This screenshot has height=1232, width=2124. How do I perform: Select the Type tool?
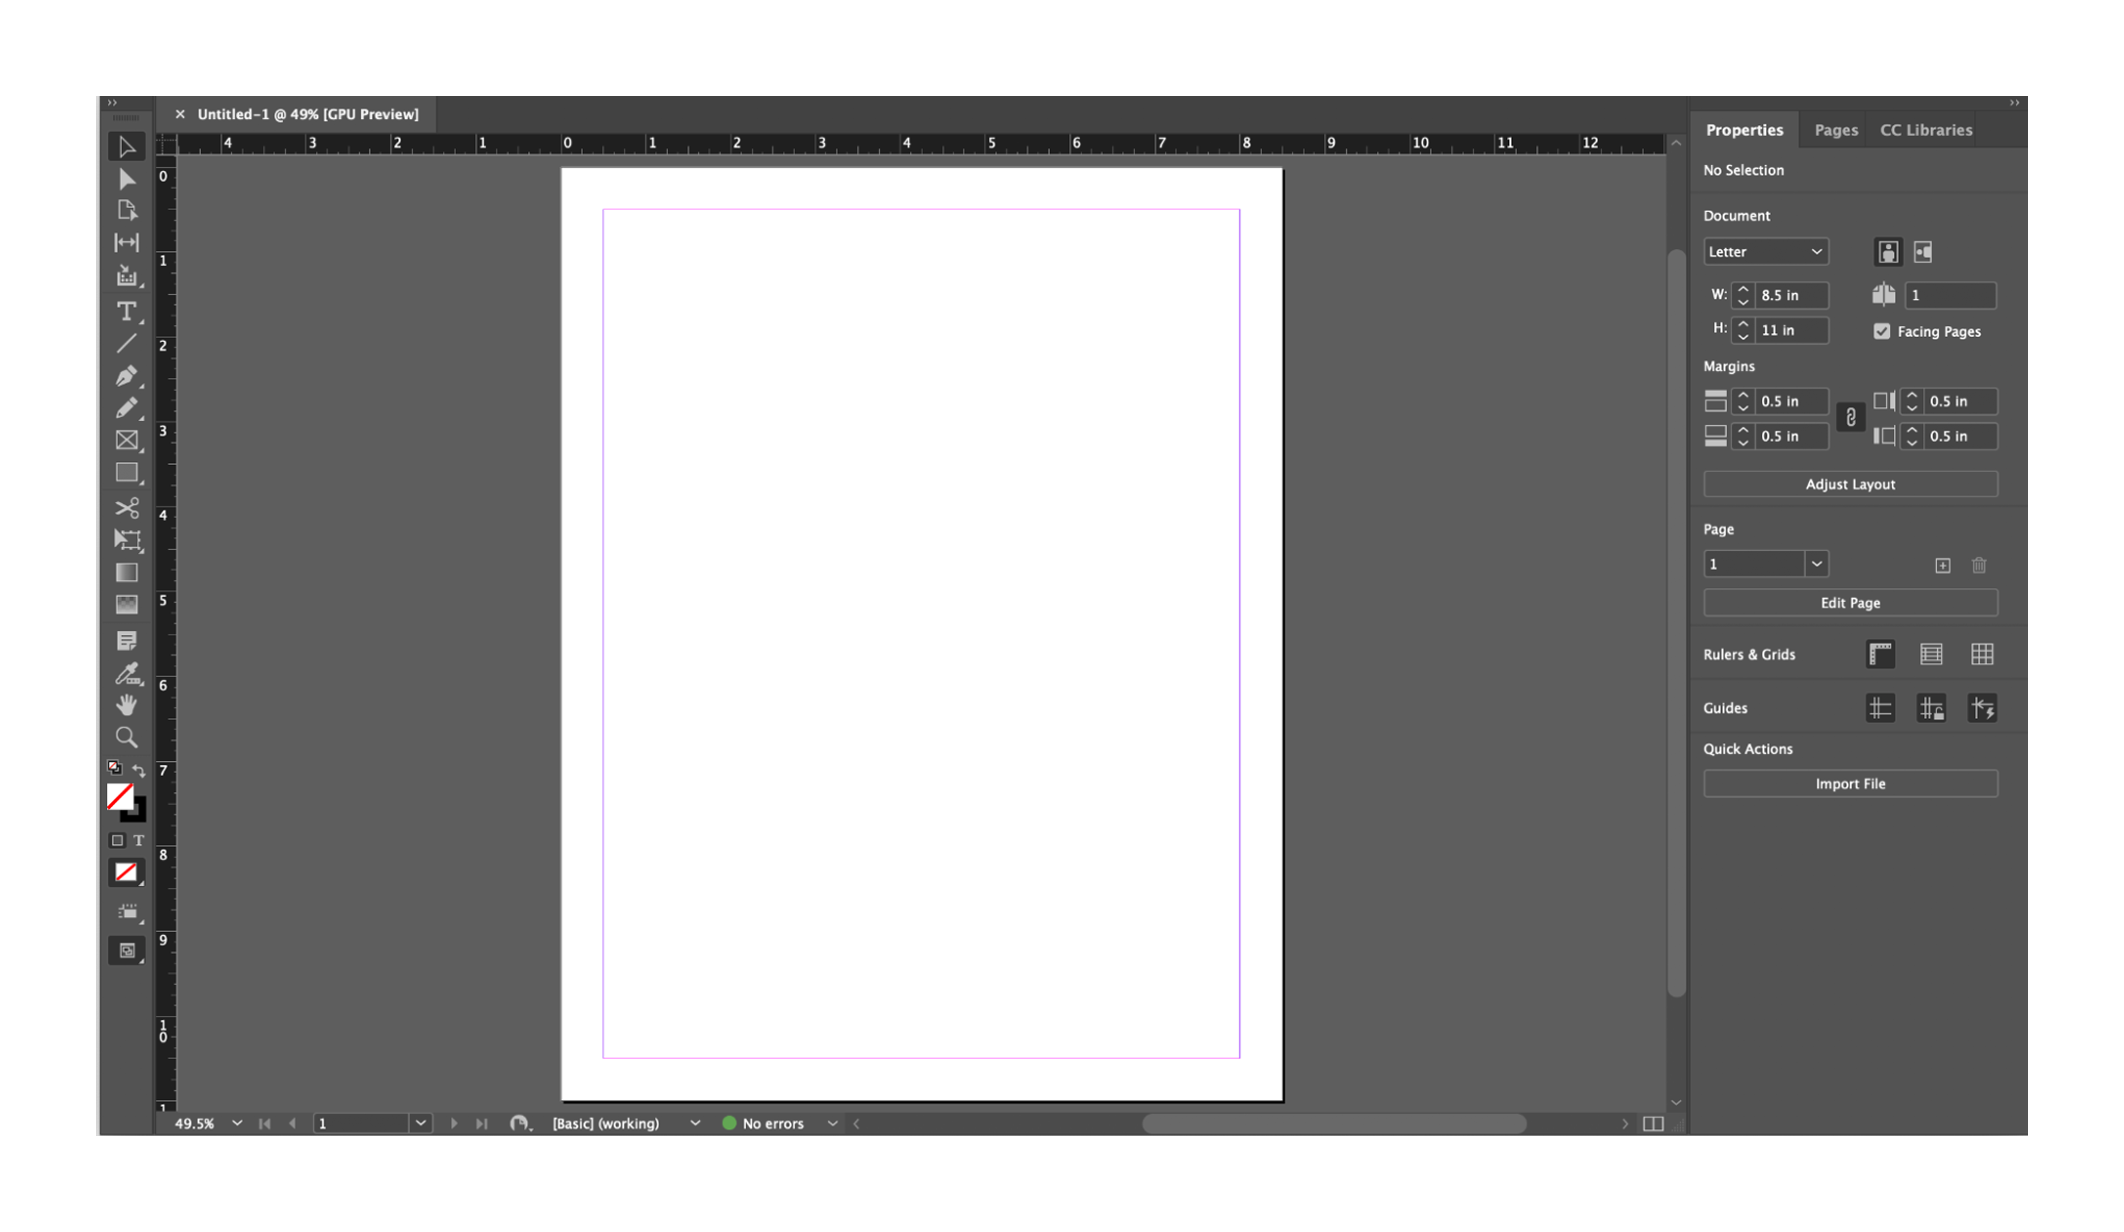[127, 311]
